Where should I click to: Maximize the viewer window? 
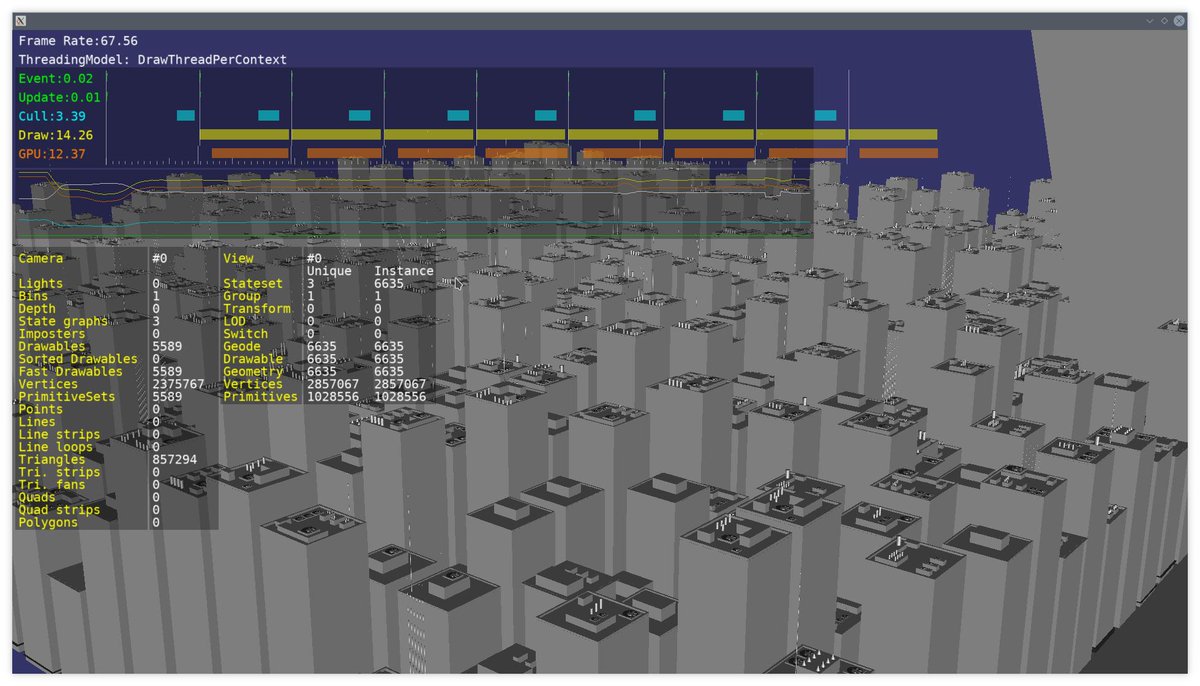(x=1165, y=21)
